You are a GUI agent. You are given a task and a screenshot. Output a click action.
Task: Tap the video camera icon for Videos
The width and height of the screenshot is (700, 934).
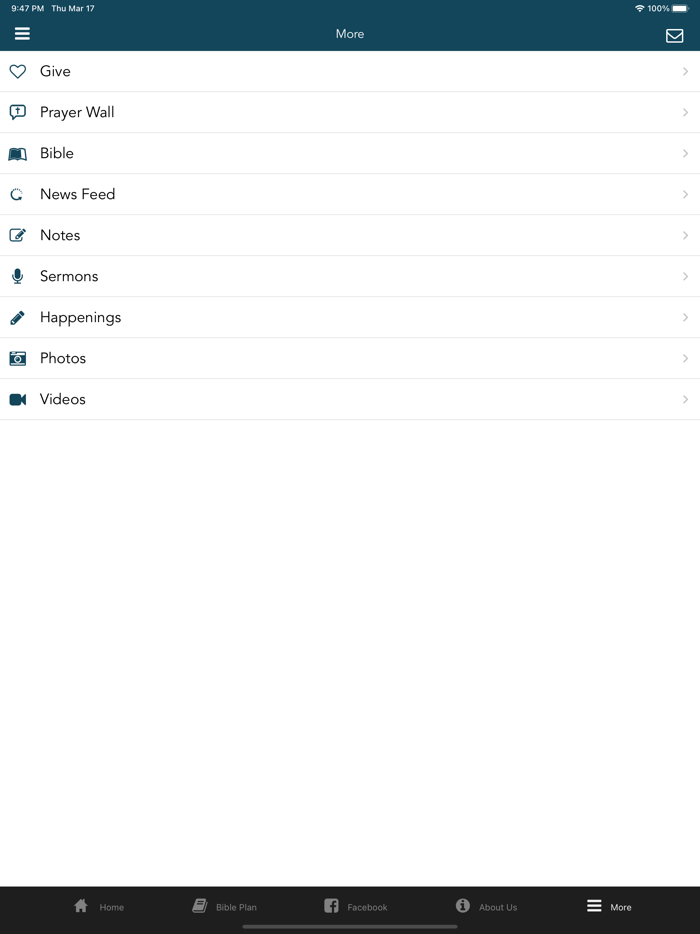pyautogui.click(x=18, y=400)
